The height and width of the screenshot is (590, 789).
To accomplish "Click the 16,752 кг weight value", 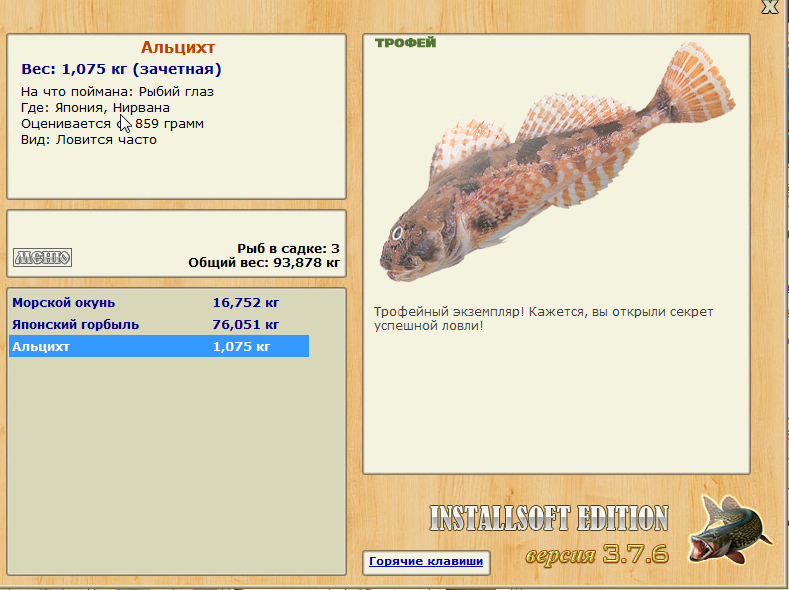I will [x=246, y=303].
